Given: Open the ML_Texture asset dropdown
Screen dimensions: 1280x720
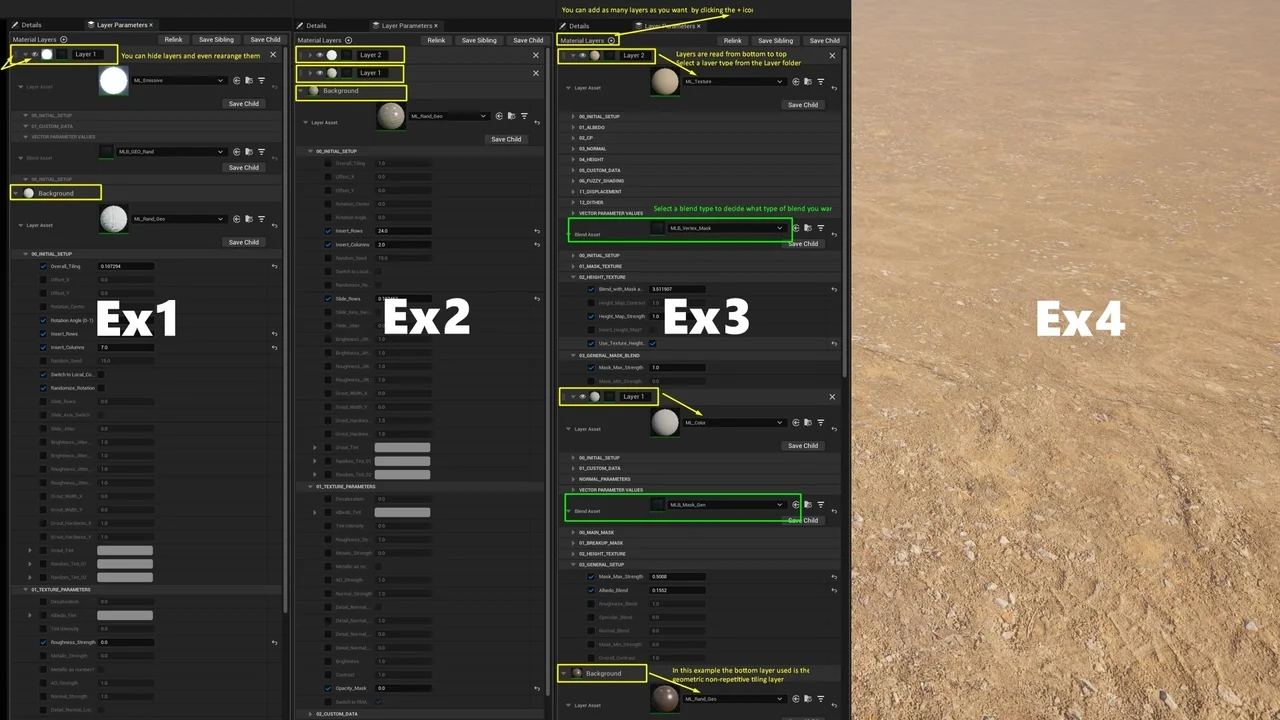Looking at the screenshot, I should (730, 81).
